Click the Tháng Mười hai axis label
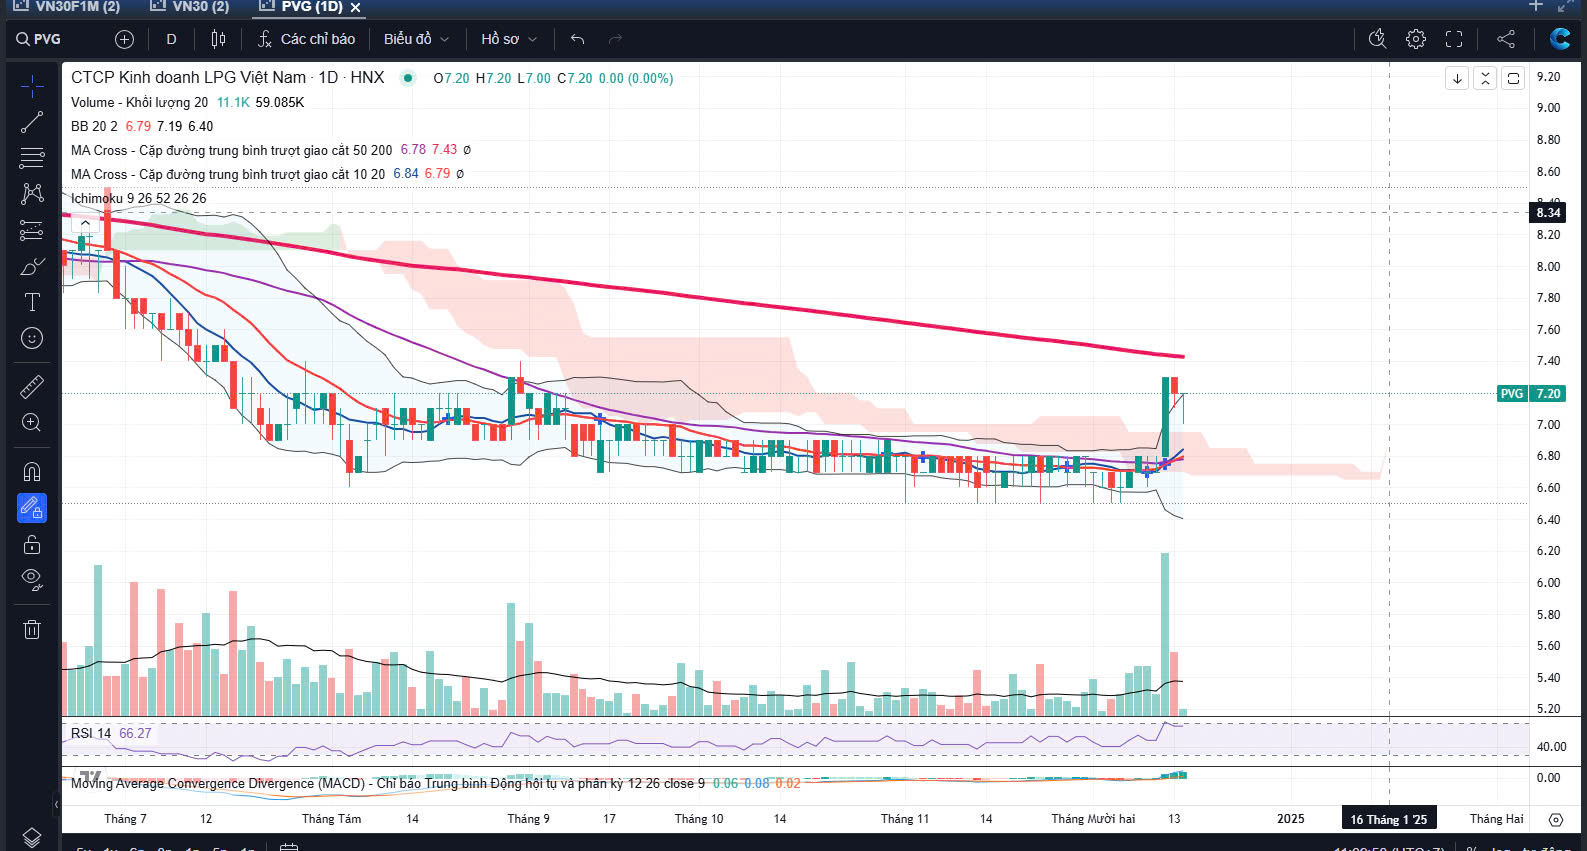This screenshot has height=851, width=1587. click(1093, 819)
